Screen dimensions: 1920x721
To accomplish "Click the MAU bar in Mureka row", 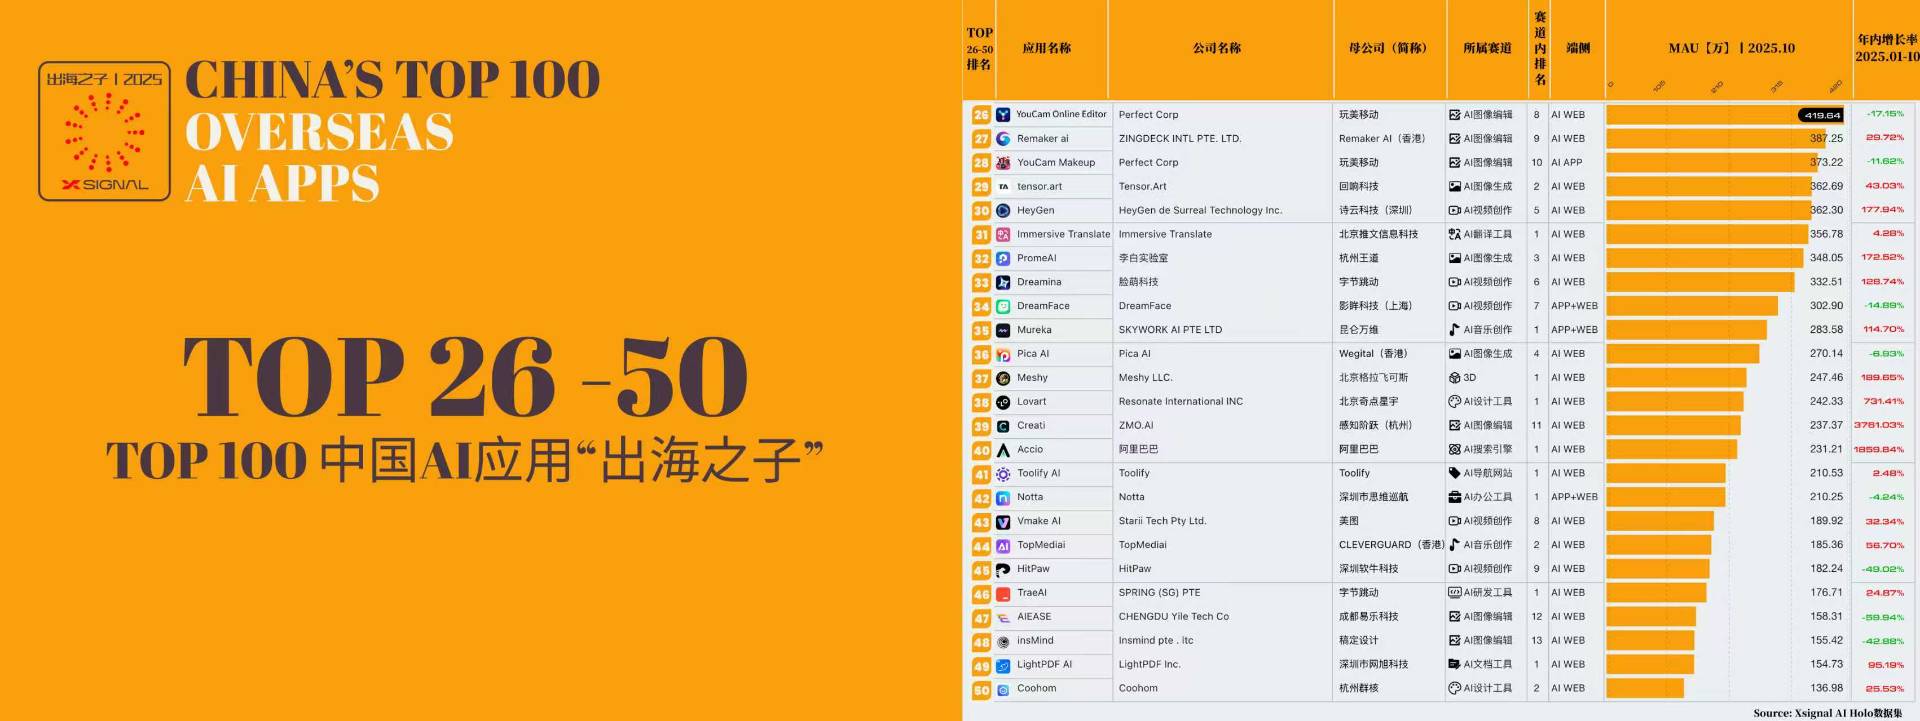I will pyautogui.click(x=1687, y=329).
